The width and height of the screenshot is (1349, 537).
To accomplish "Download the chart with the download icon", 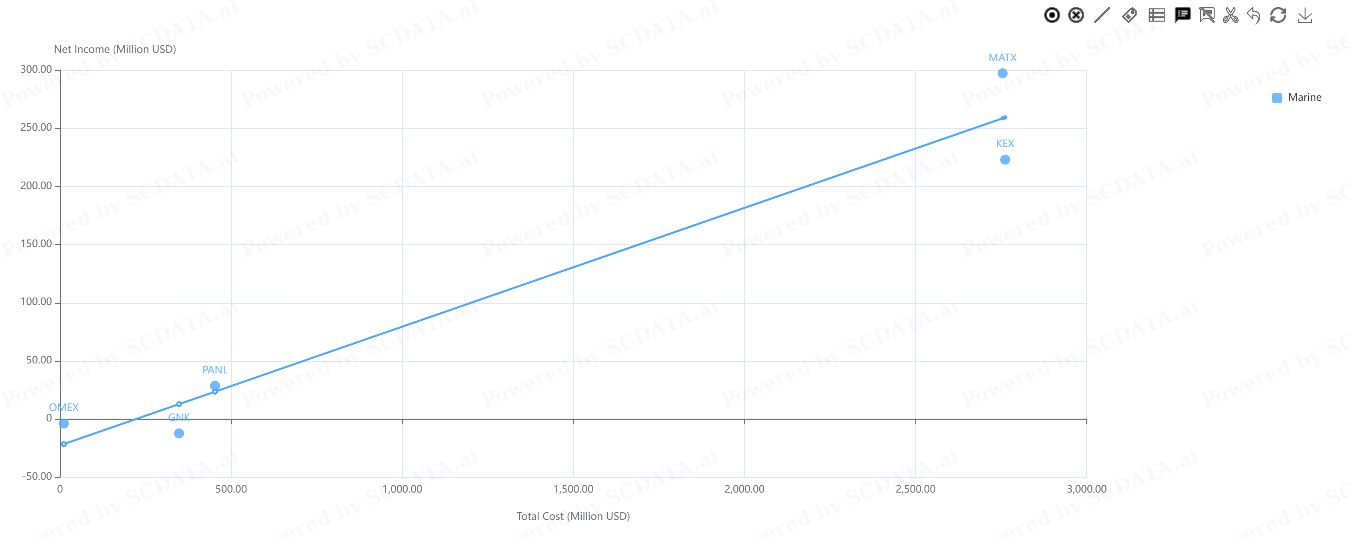I will [1305, 15].
